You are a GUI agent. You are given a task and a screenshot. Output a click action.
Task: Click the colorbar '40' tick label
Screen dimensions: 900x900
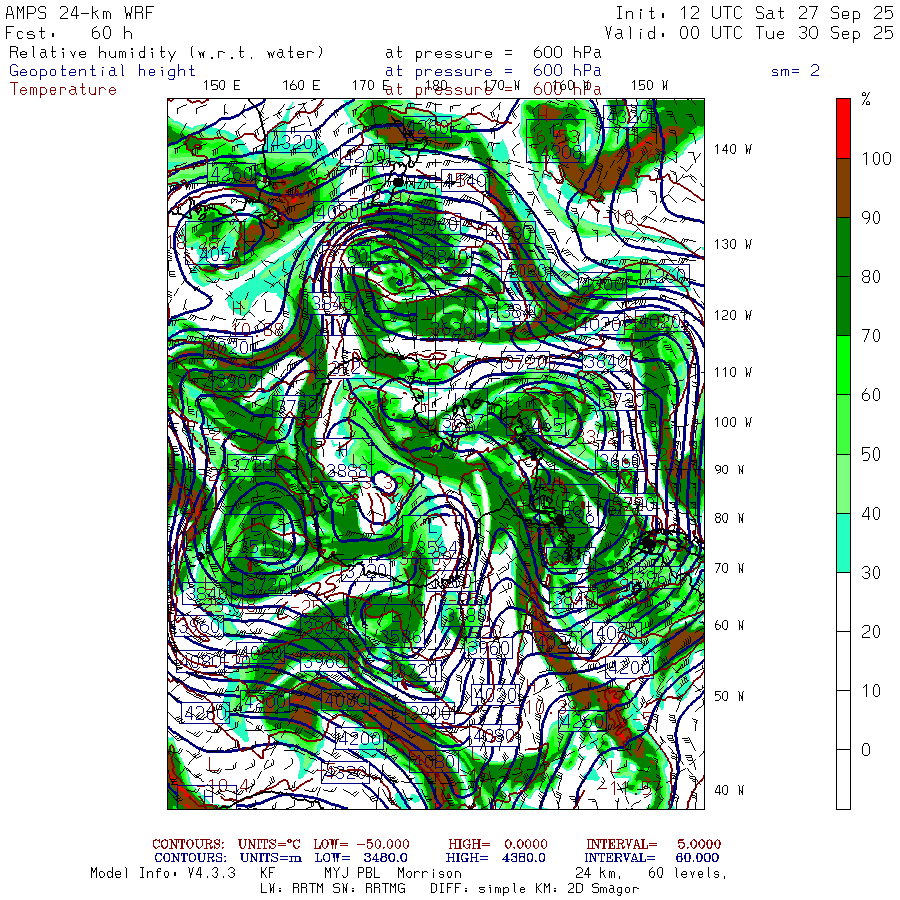click(871, 514)
